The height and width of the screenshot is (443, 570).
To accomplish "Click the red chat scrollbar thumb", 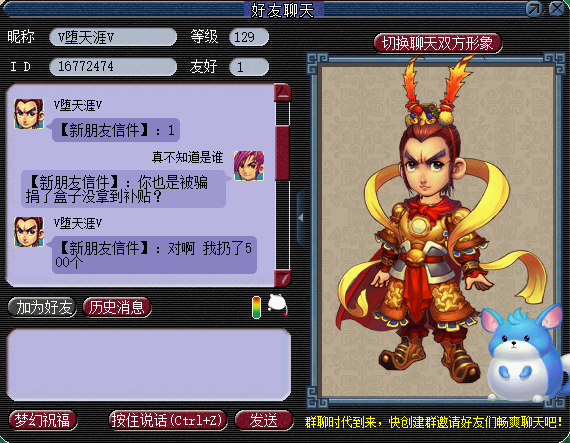I will click(282, 153).
